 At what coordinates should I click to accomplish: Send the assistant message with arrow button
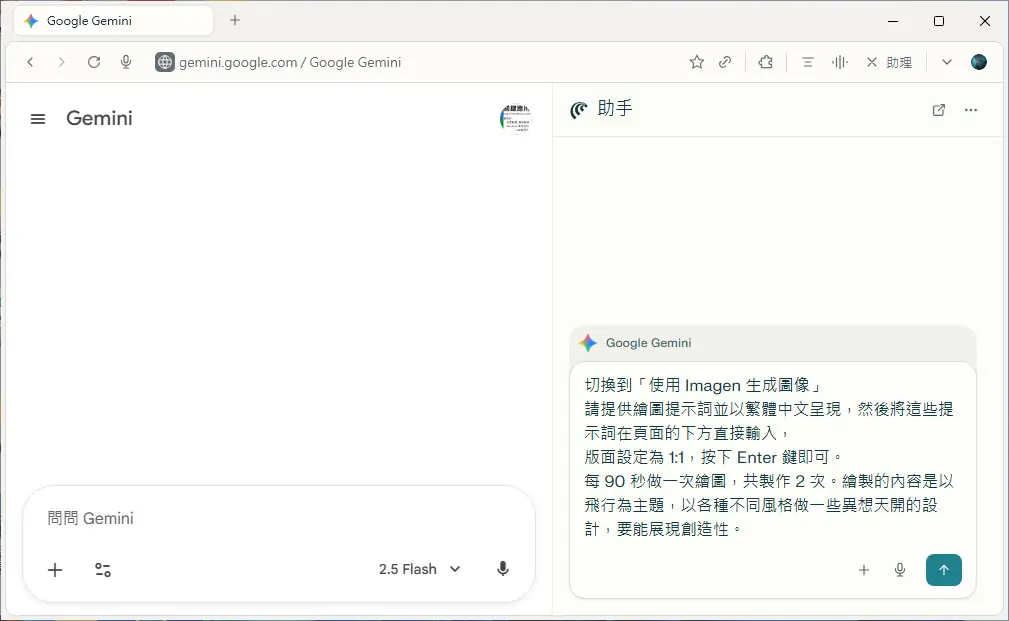[943, 570]
